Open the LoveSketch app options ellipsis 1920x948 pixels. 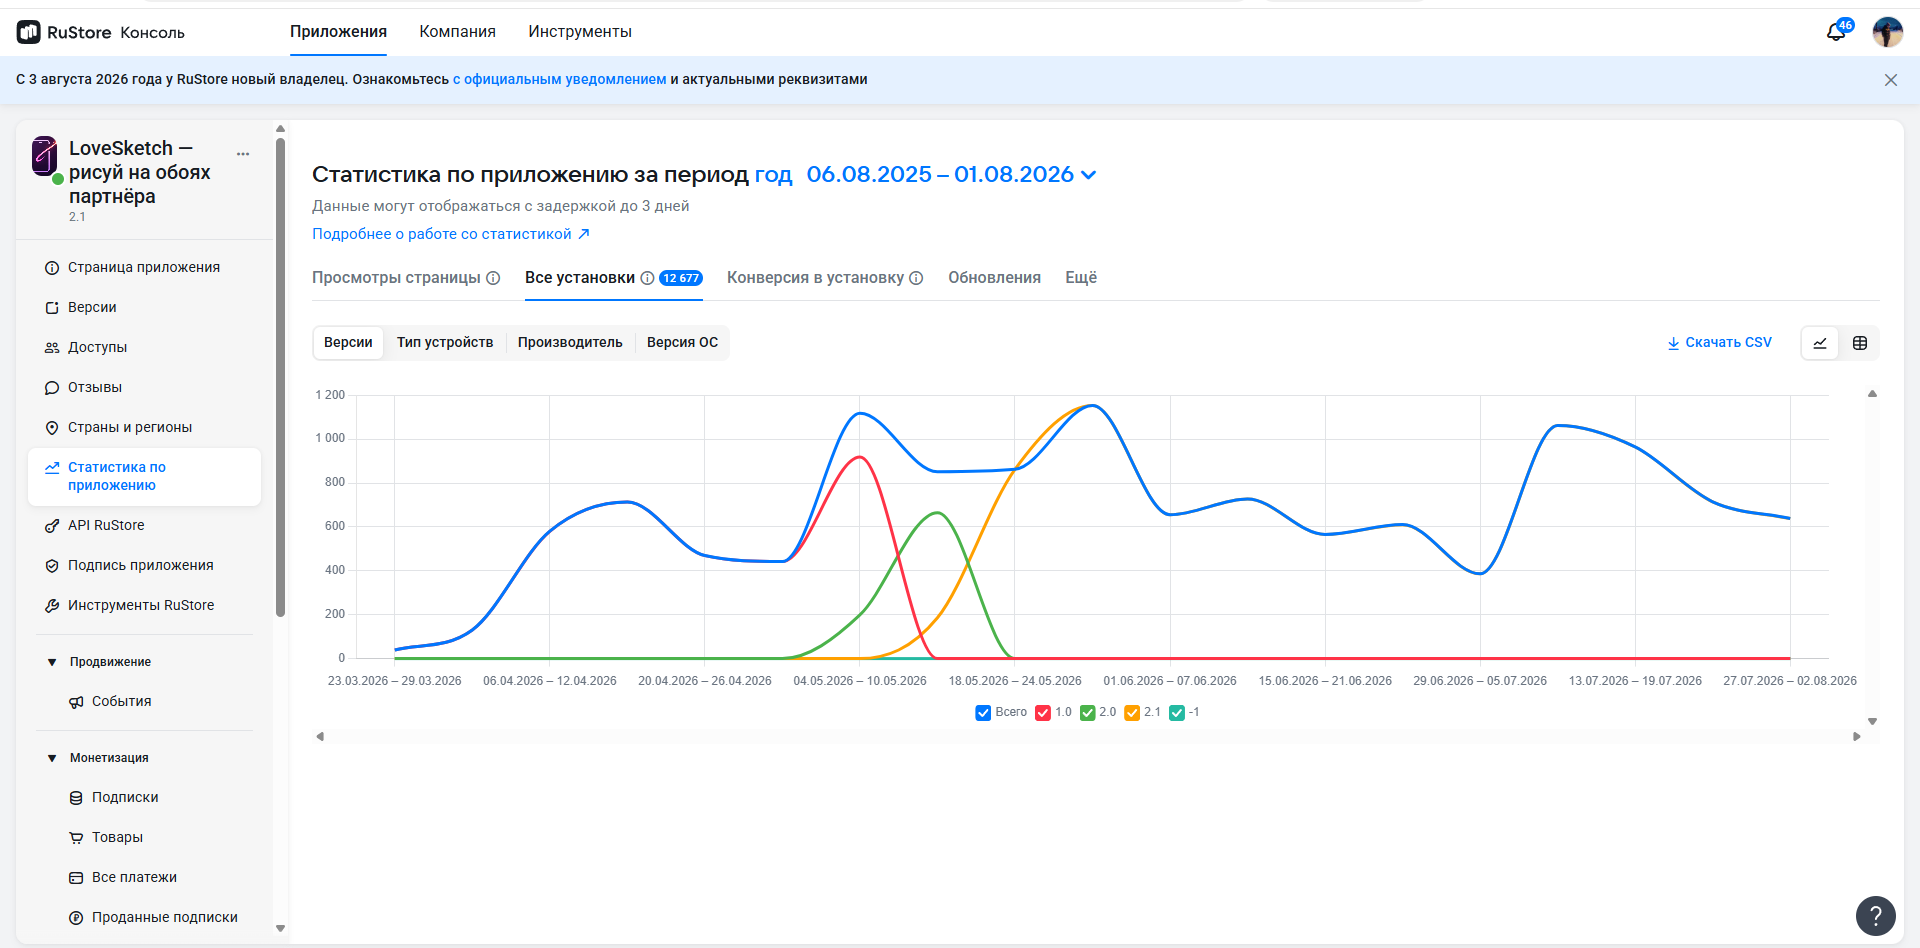click(x=243, y=154)
